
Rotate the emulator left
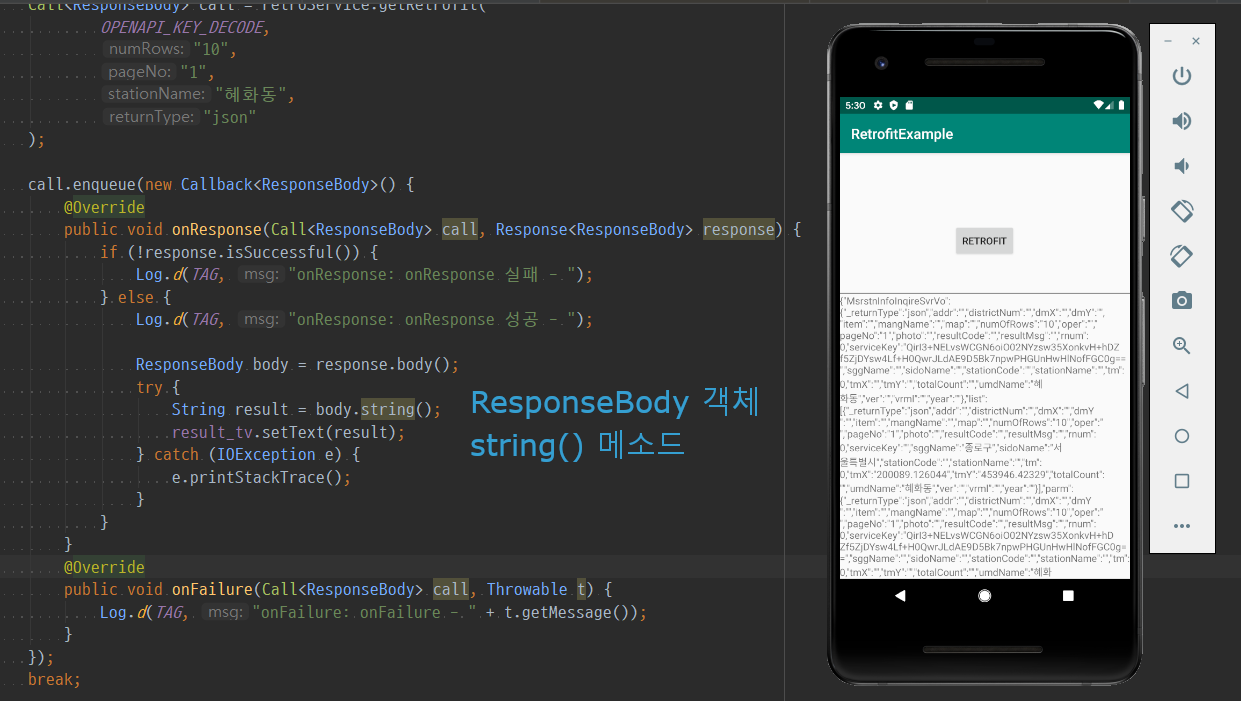pyautogui.click(x=1182, y=211)
